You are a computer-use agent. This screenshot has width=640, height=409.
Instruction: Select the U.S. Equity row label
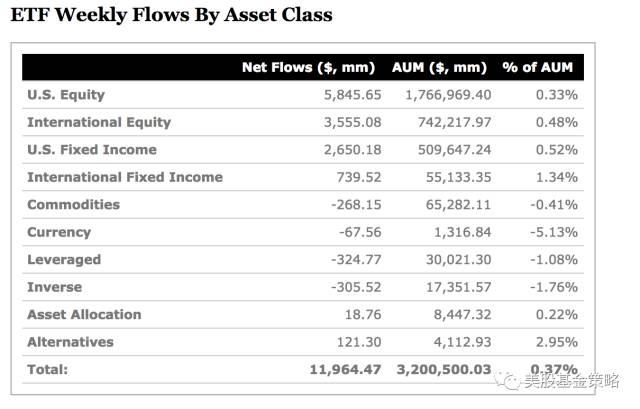(x=66, y=95)
